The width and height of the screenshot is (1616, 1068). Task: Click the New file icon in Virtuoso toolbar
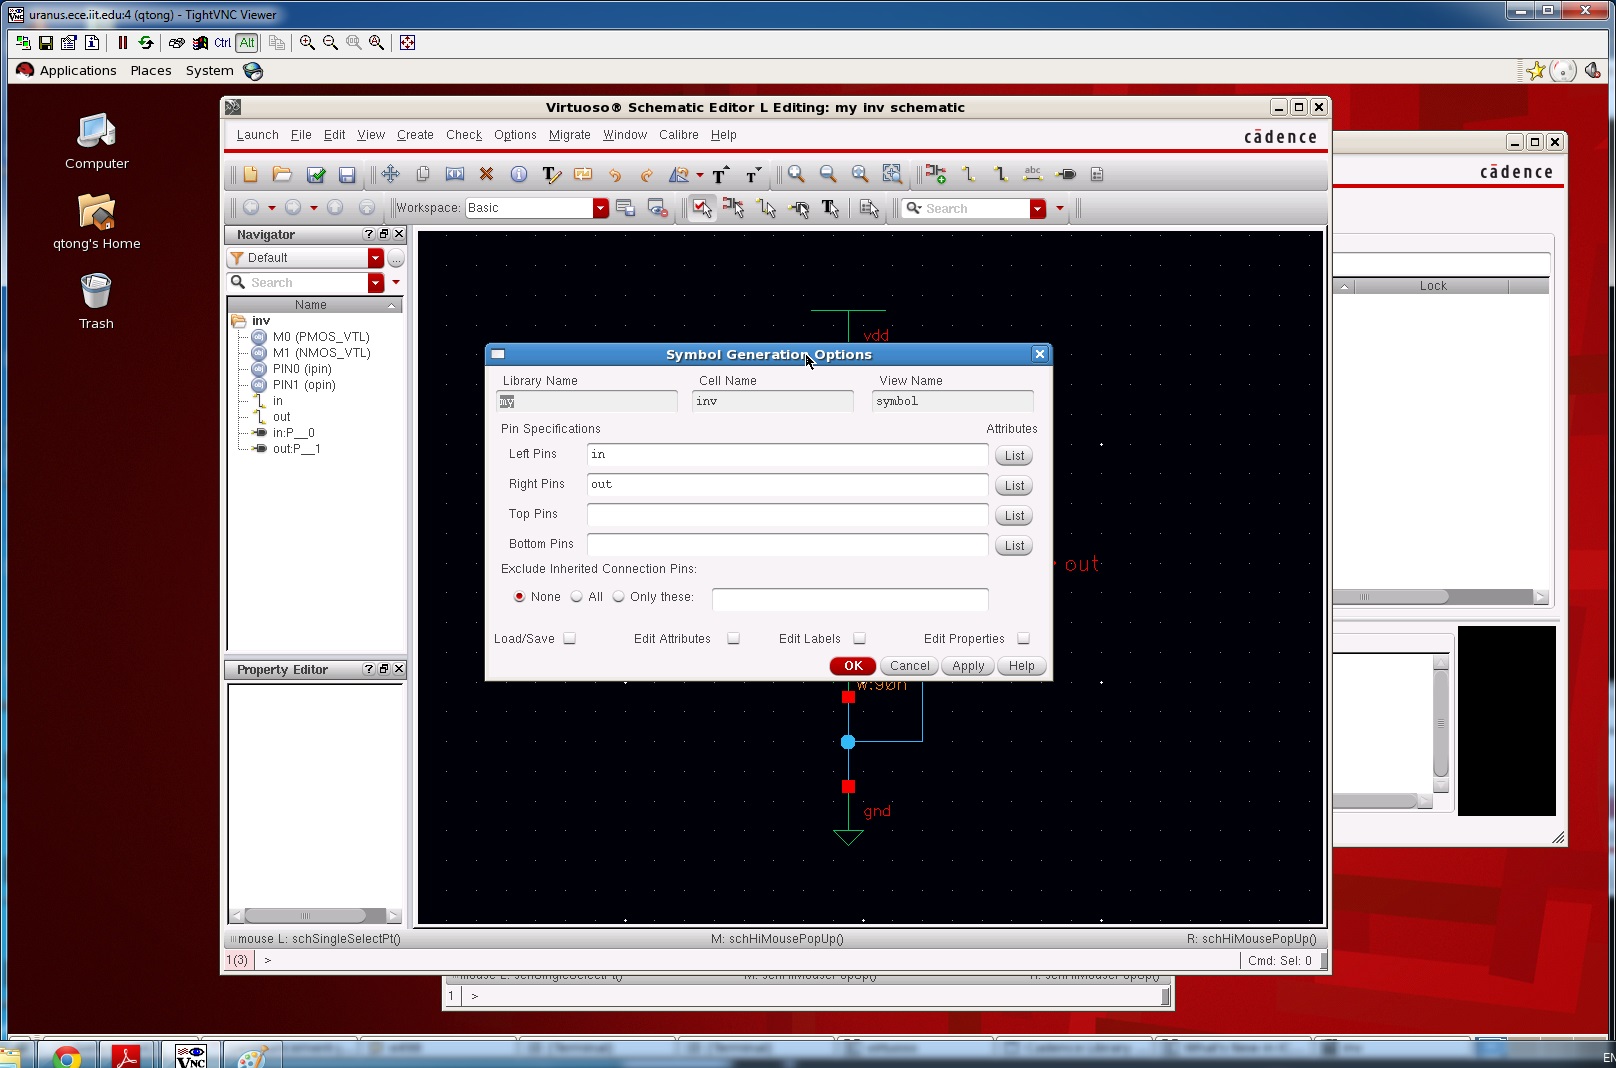coord(250,174)
